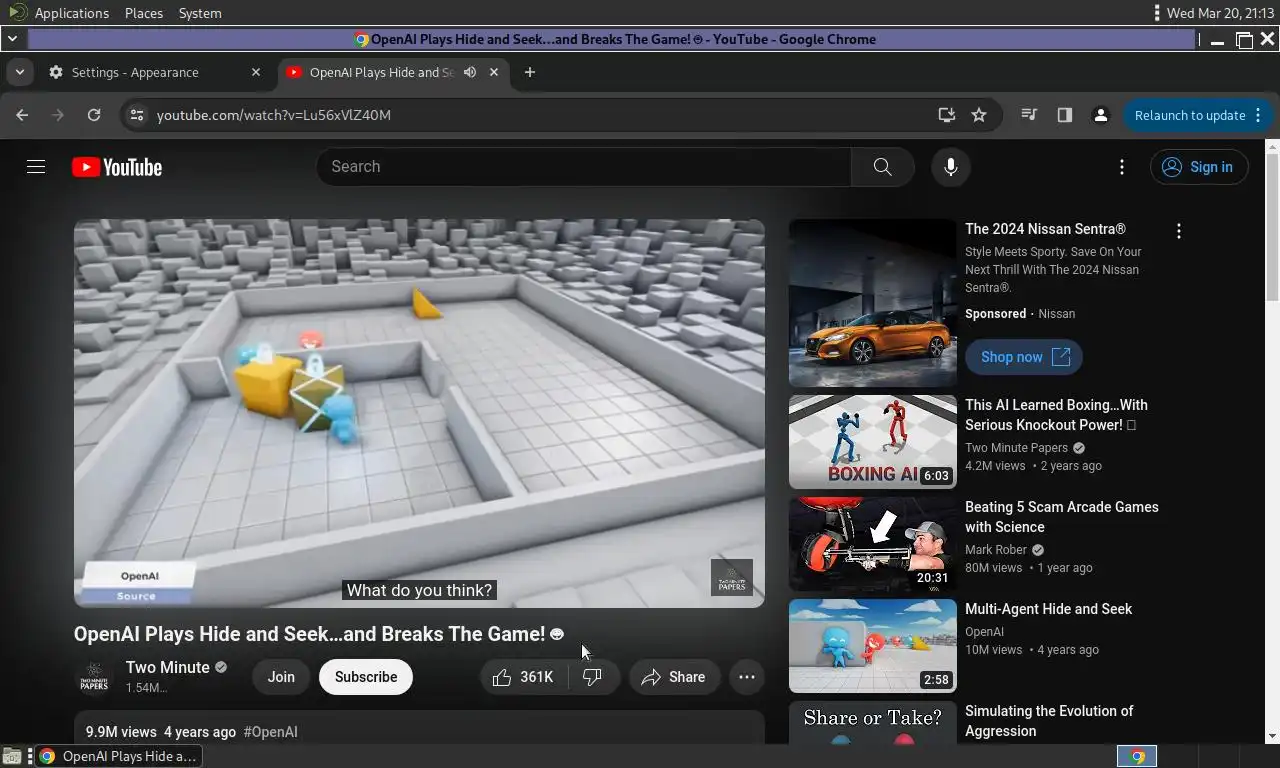The width and height of the screenshot is (1280, 768).
Task: Open more actions menu below video
Action: point(747,677)
